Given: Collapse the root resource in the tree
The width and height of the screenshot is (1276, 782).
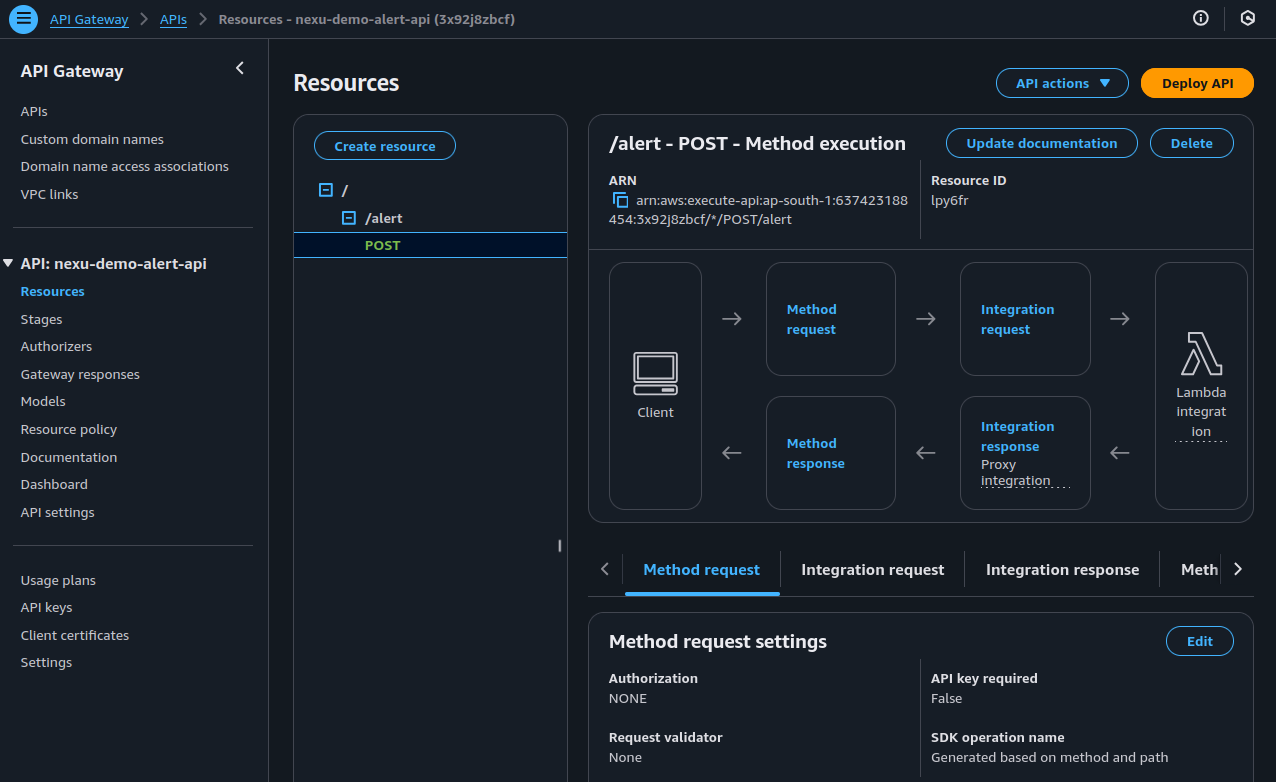Looking at the screenshot, I should coord(324,189).
